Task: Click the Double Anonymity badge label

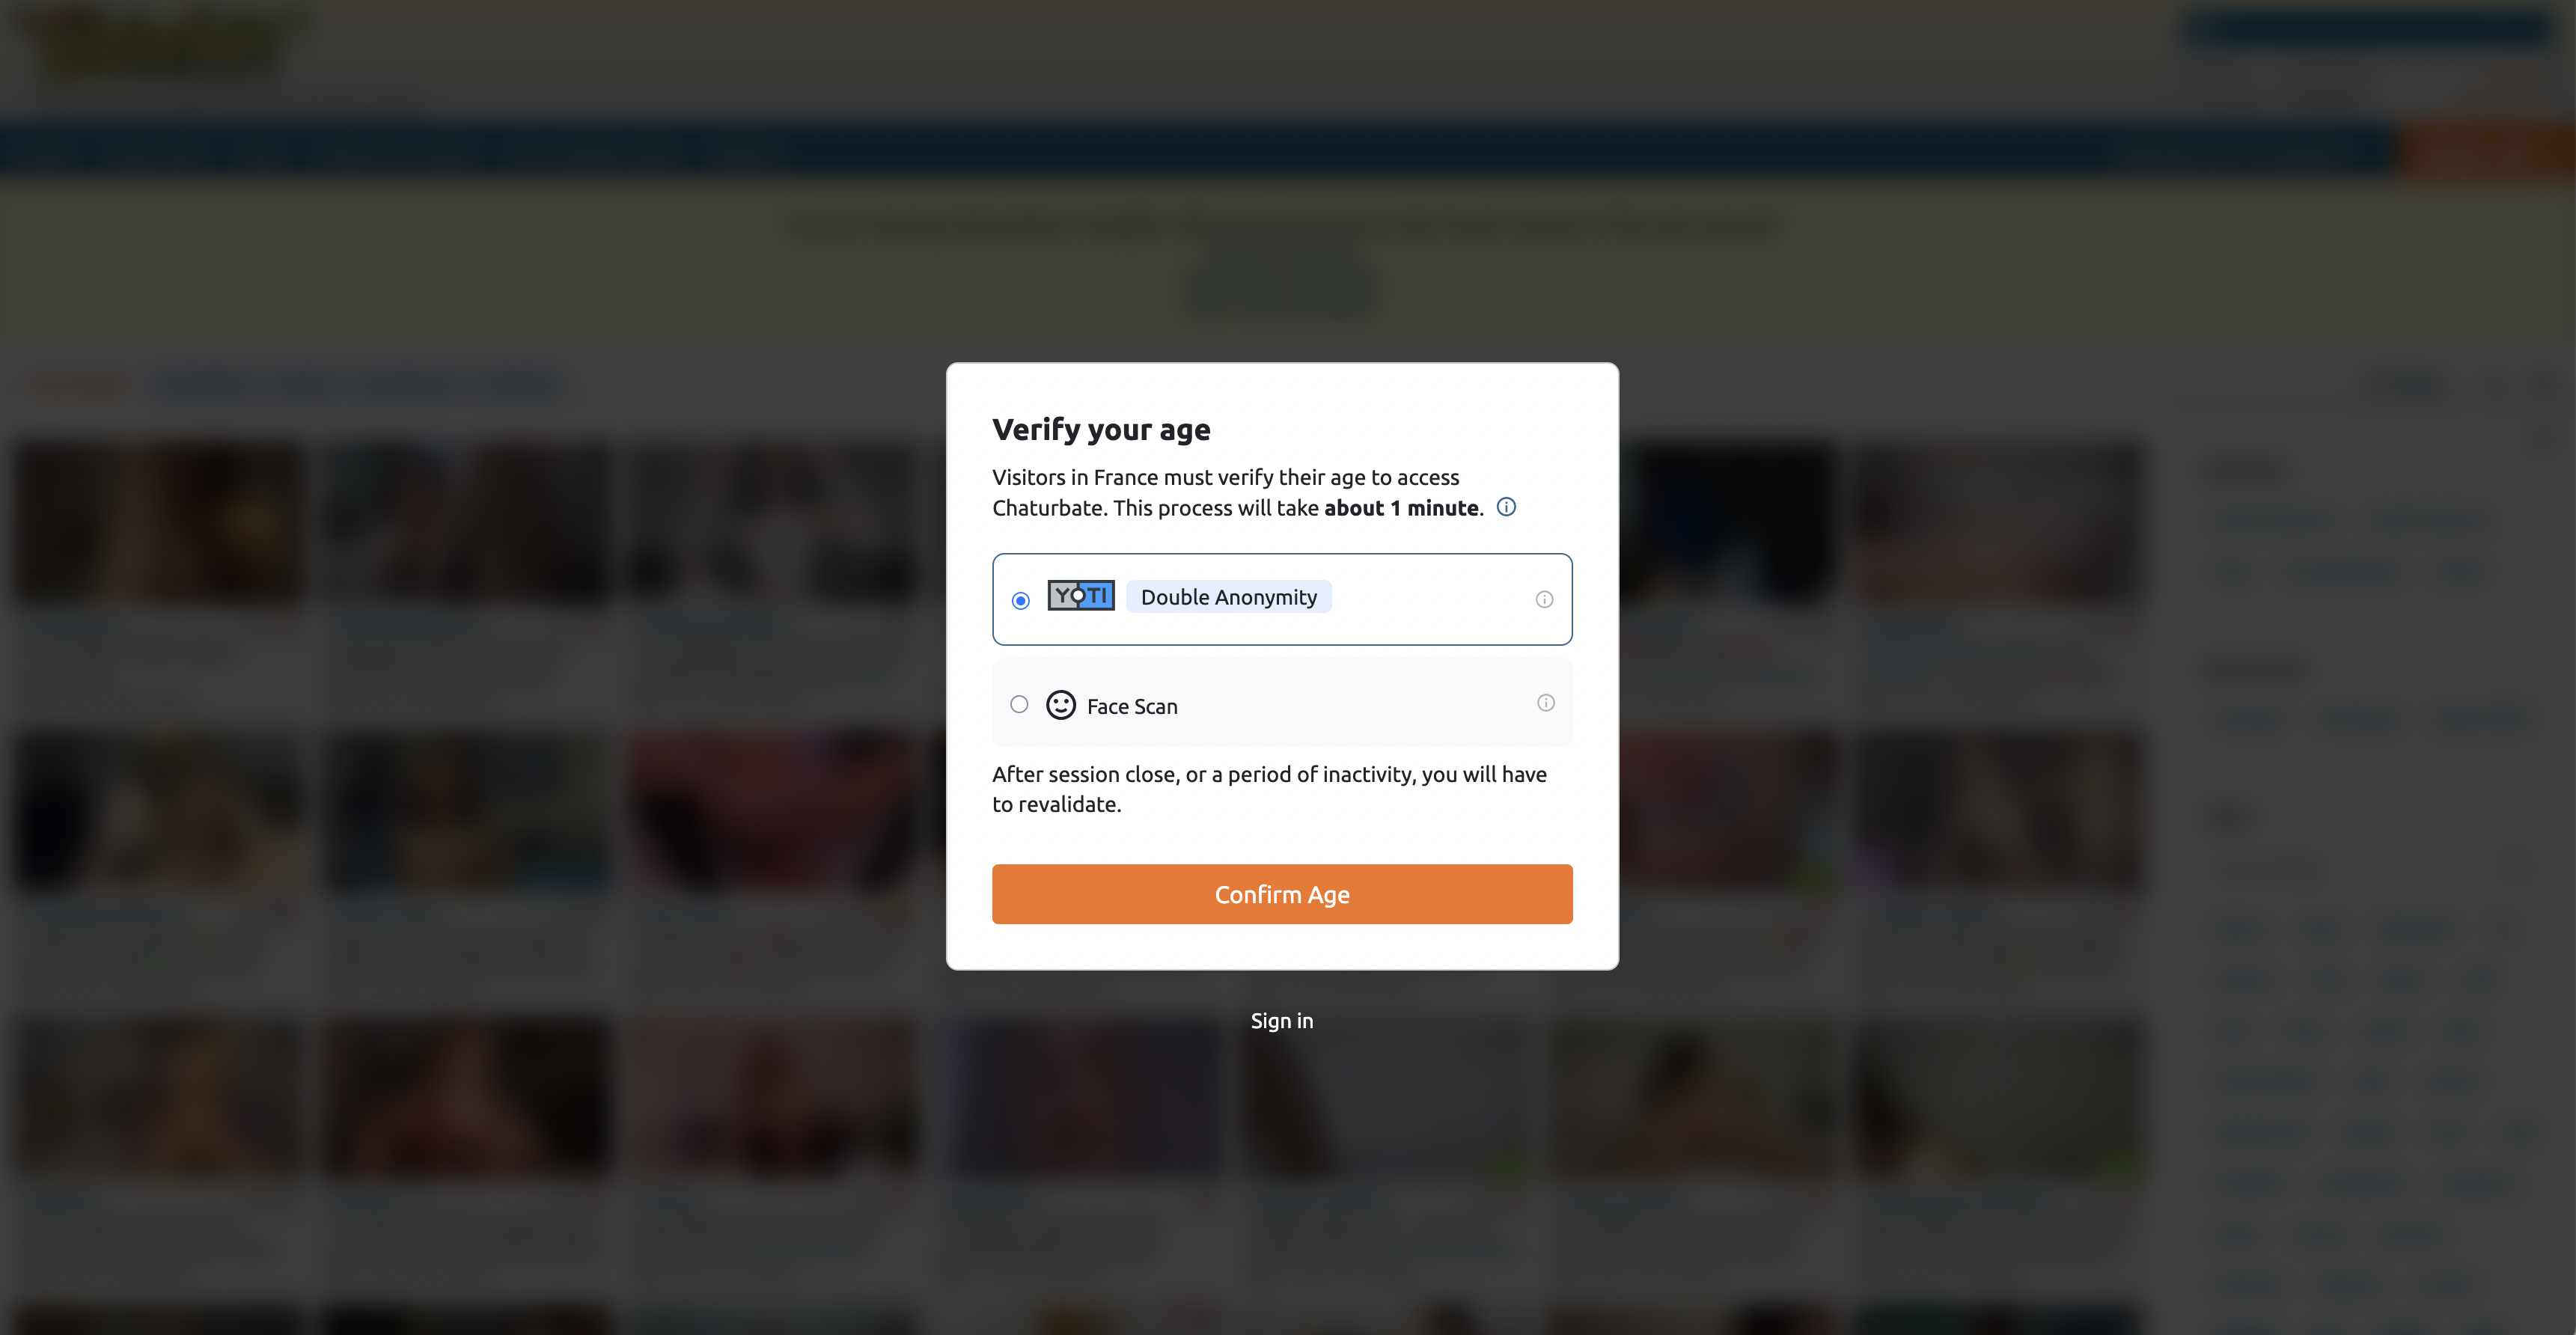Action: 1229,597
